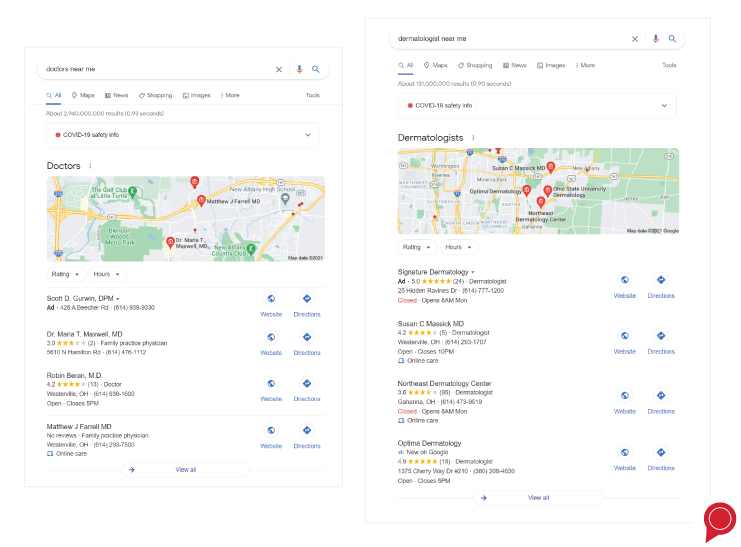Open the Dr. Maria T. Maxwell, MD listing
The height and width of the screenshot is (547, 741).
85,334
